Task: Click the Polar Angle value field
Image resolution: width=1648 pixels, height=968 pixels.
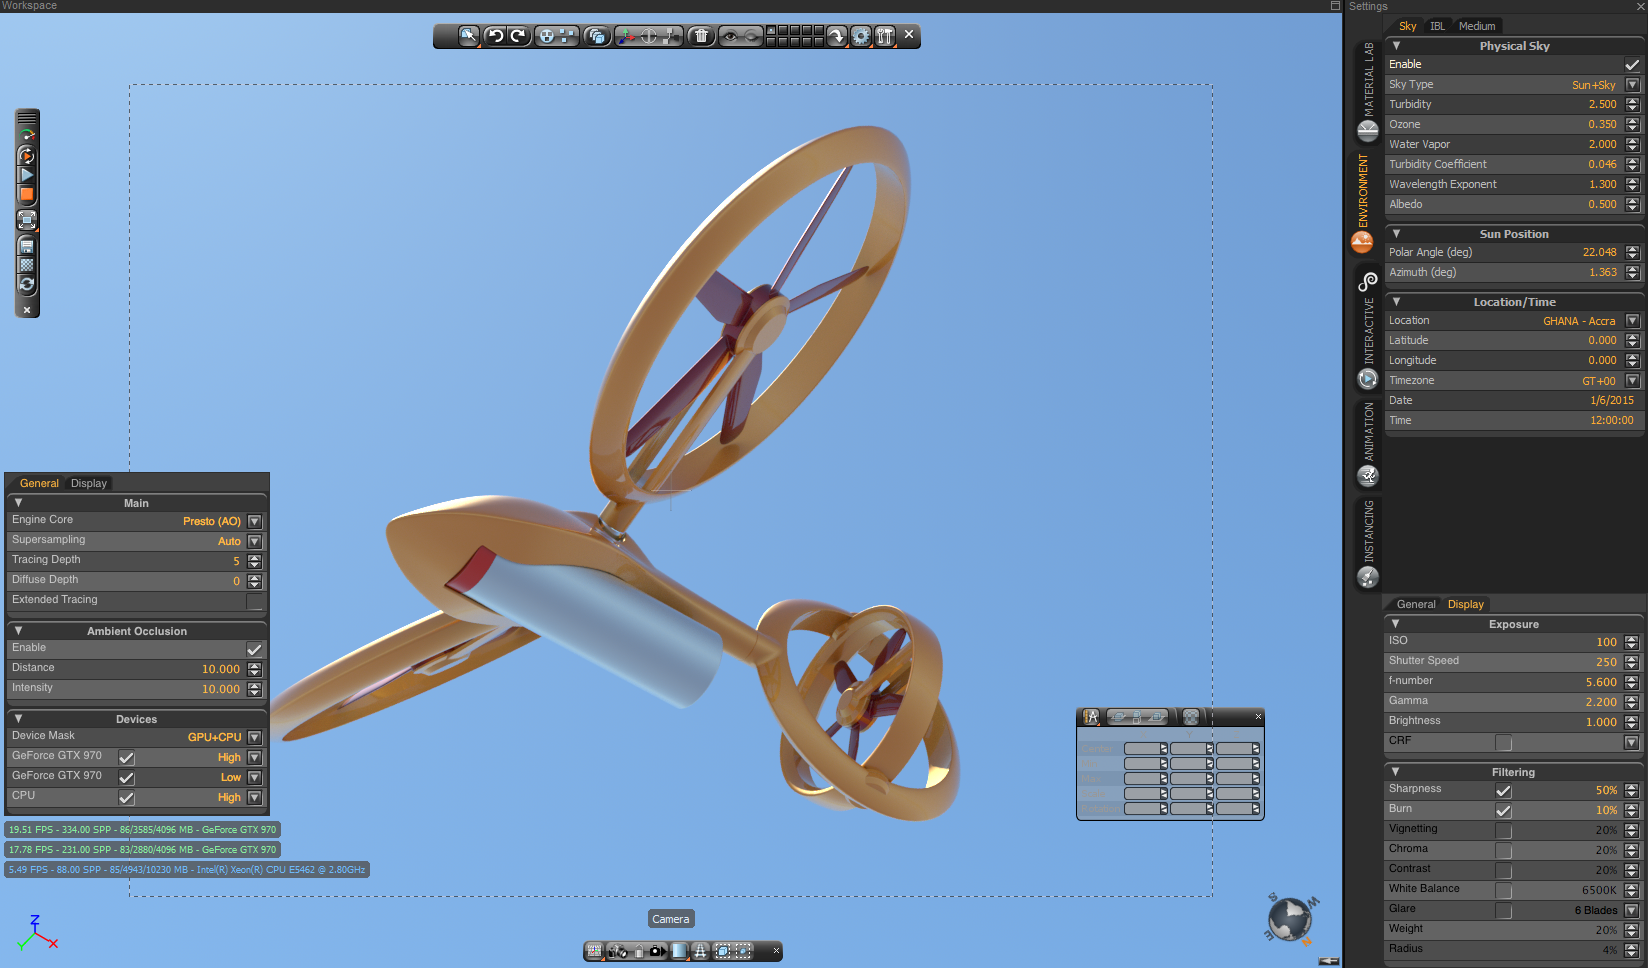Action: click(x=1600, y=252)
